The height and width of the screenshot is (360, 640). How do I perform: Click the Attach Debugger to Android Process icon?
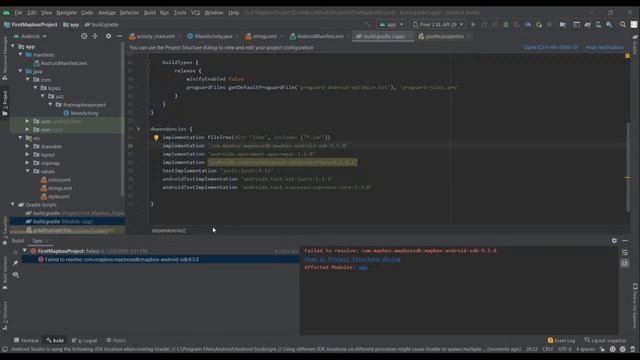539,24
